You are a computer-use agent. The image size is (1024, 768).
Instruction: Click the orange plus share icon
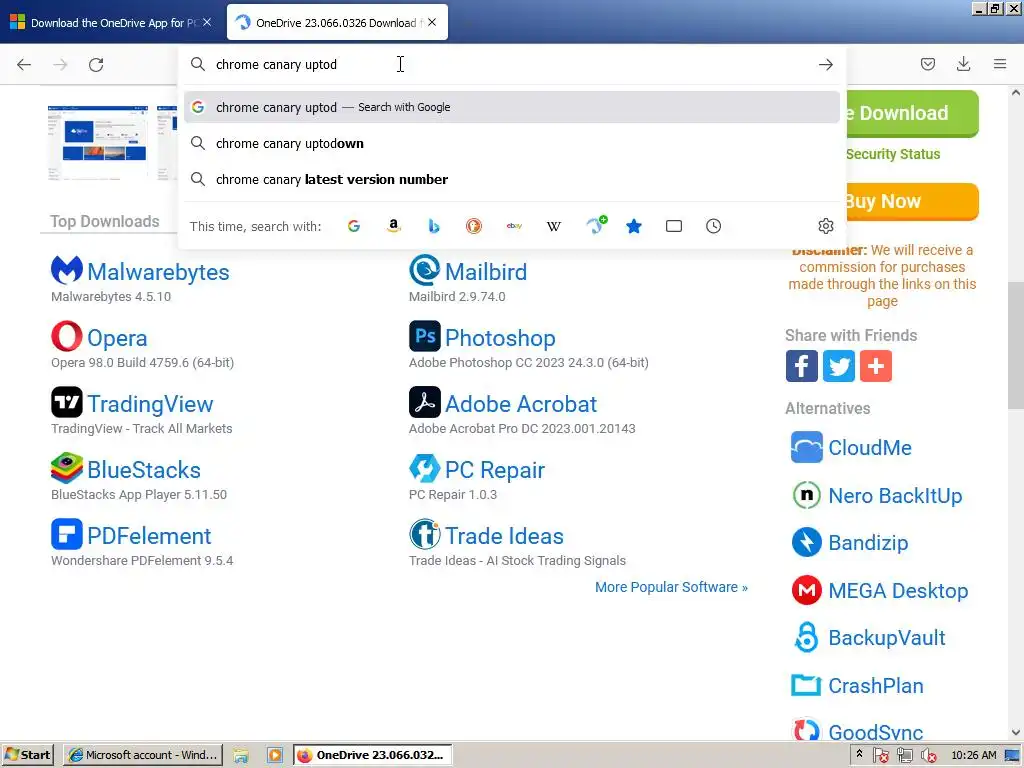tap(876, 366)
